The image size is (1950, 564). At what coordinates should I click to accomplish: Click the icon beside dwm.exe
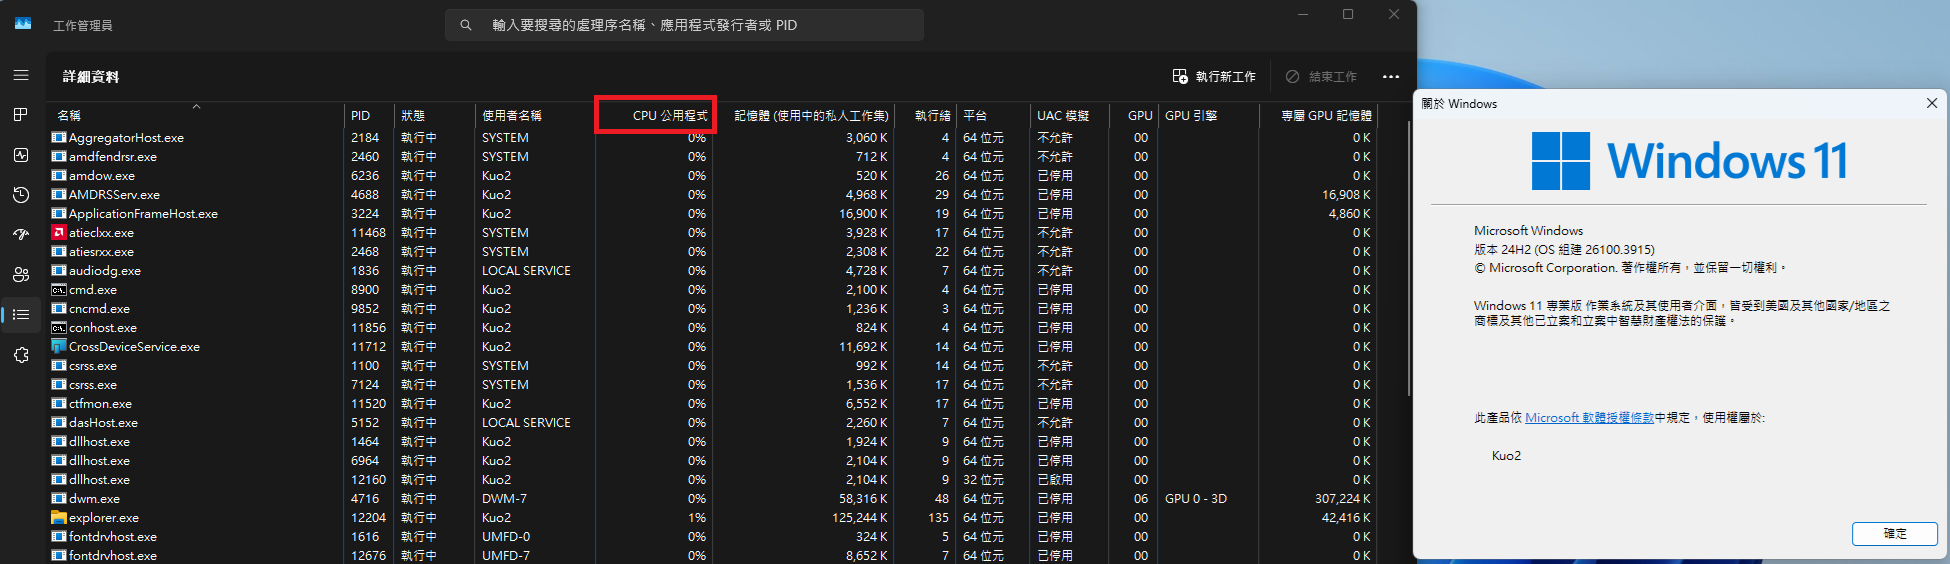click(59, 498)
